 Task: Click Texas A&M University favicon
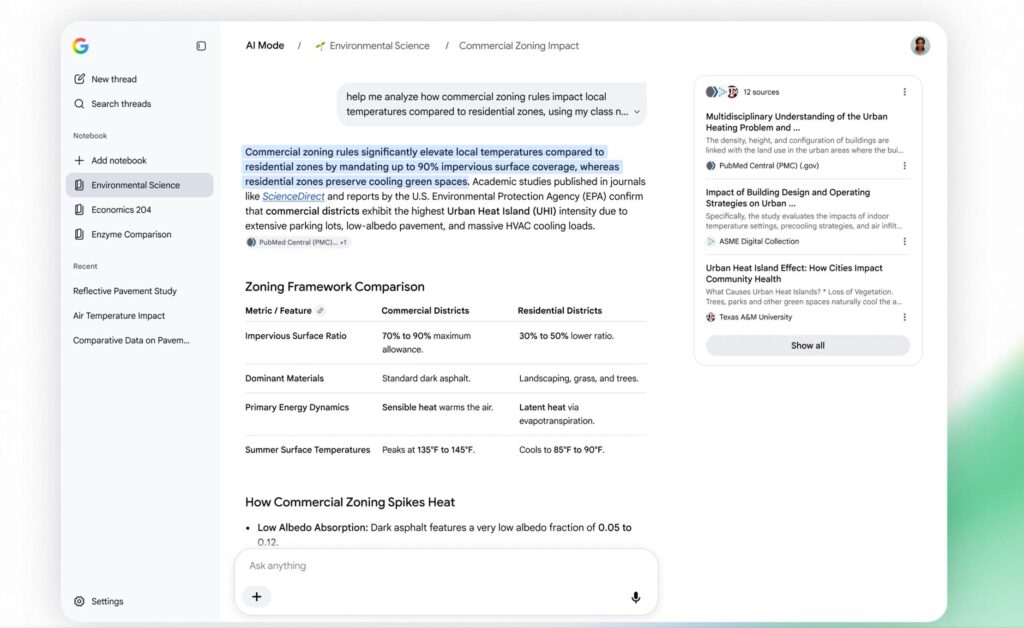tap(711, 317)
